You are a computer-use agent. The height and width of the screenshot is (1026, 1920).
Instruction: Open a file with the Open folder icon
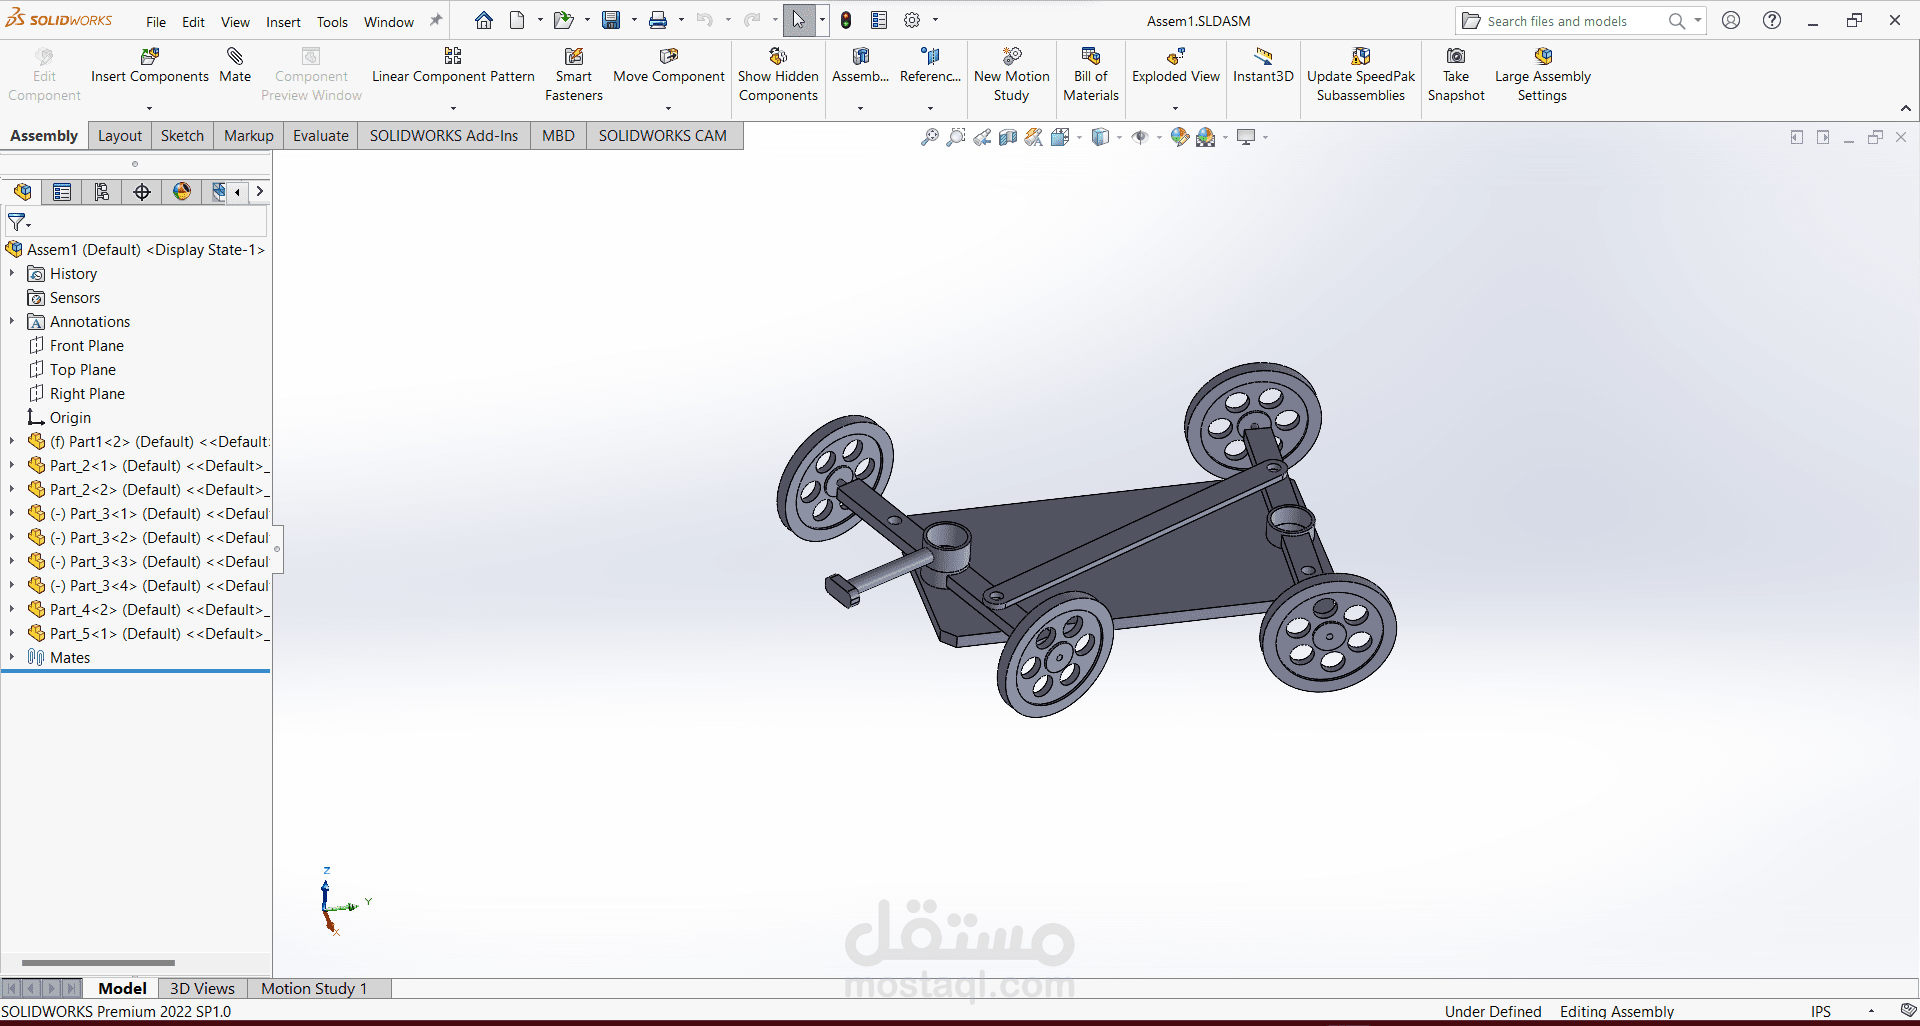pos(564,20)
